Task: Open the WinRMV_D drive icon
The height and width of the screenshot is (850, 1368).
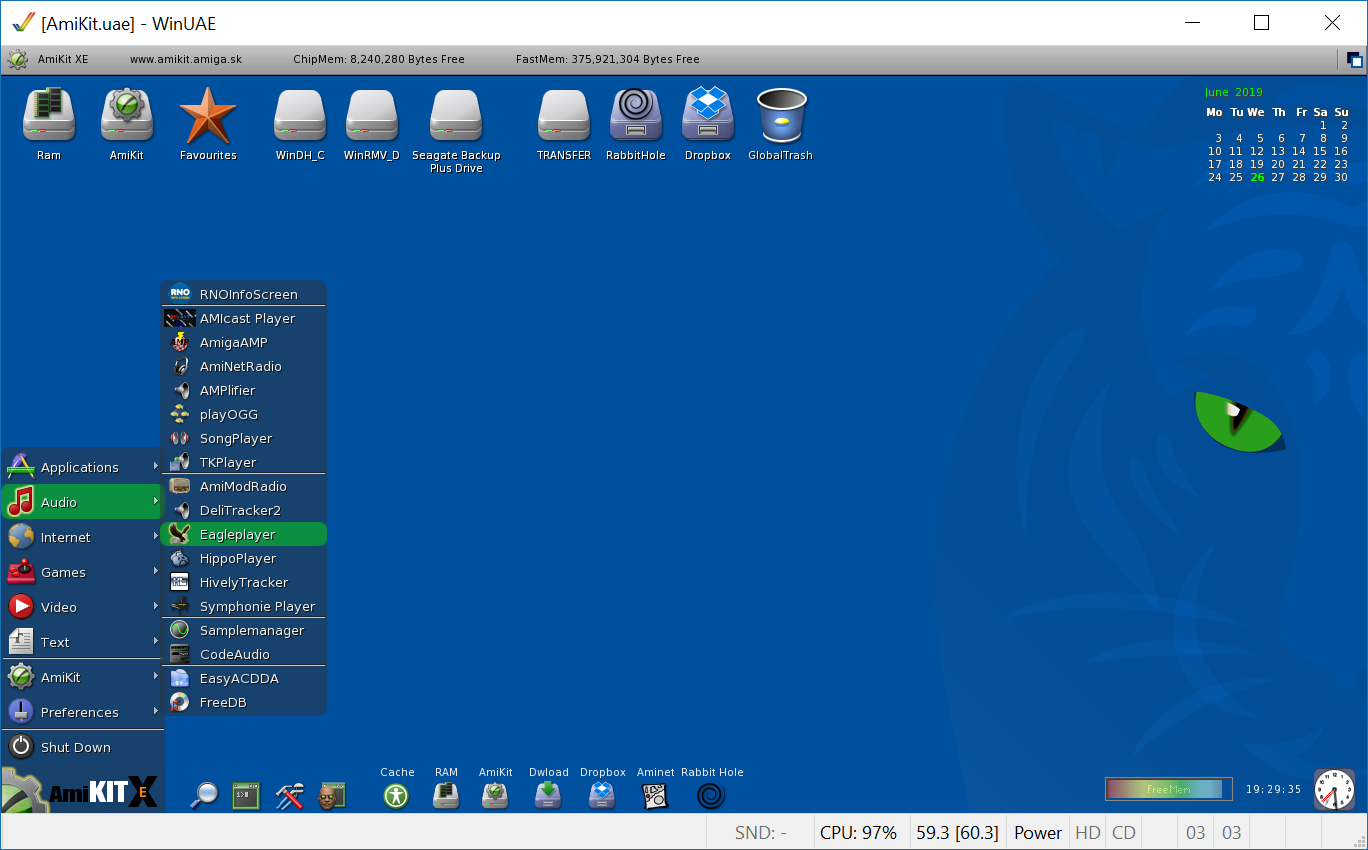Action: point(372,115)
